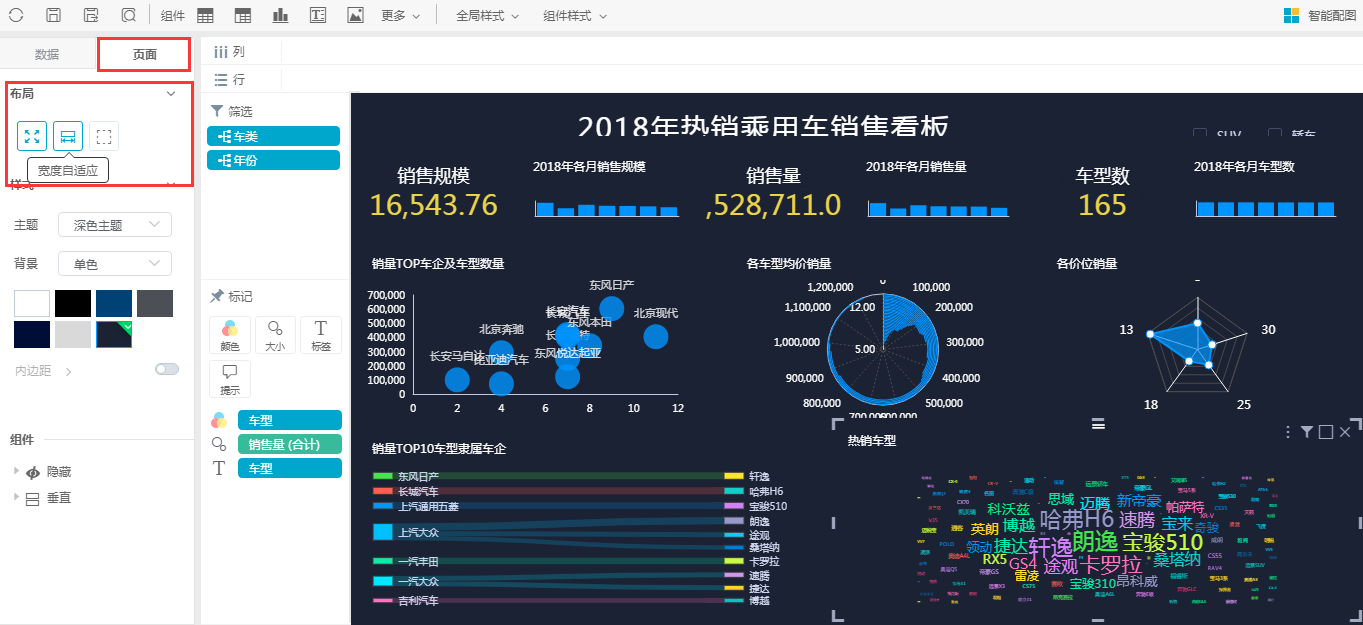Click the 宝骏510 word in the word cloud

pyautogui.click(x=1163, y=542)
